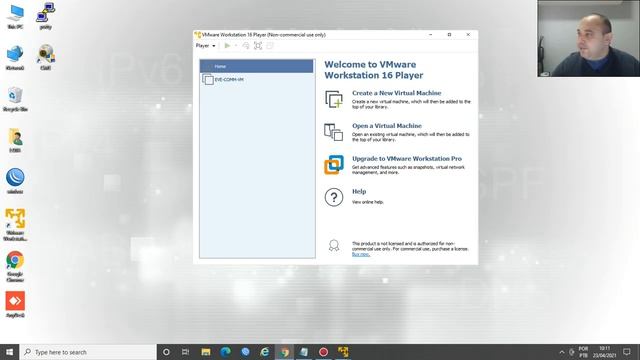Image resolution: width=640 pixels, height=360 pixels.
Task: Click Upgrade to VMware Workstation Pro link
Action: click(407, 159)
